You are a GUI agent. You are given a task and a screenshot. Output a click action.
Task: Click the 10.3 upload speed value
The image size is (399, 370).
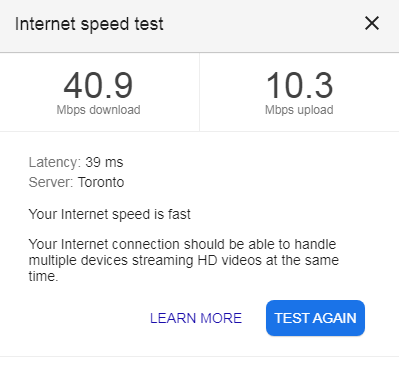(x=299, y=86)
